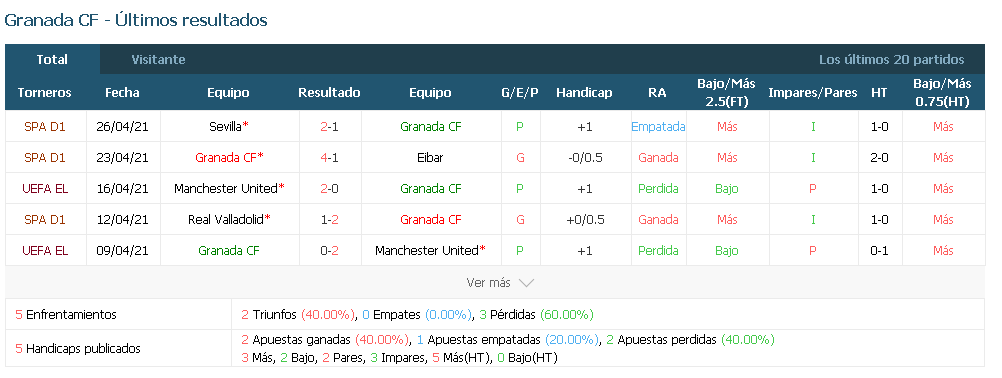1002x378 pixels.
Task: Switch to the Visitante tab
Action: 158,59
